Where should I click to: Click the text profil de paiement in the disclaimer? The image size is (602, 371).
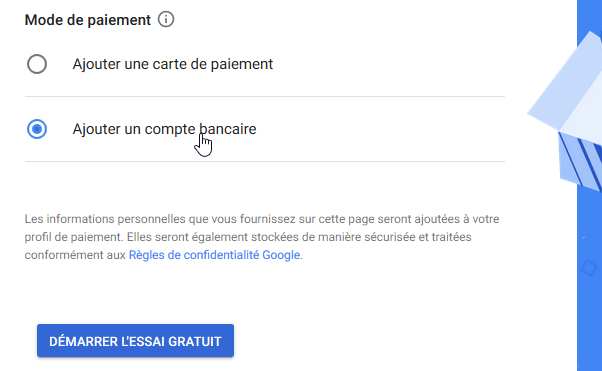pos(73,237)
